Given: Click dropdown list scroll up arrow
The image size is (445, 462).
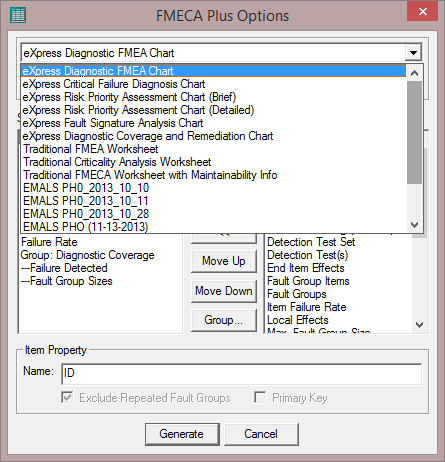Looking at the screenshot, I should (414, 73).
